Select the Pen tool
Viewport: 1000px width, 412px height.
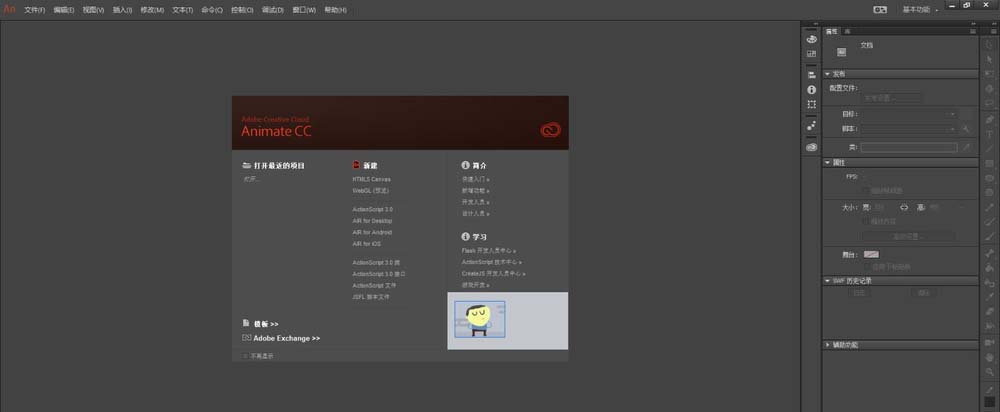pos(990,119)
